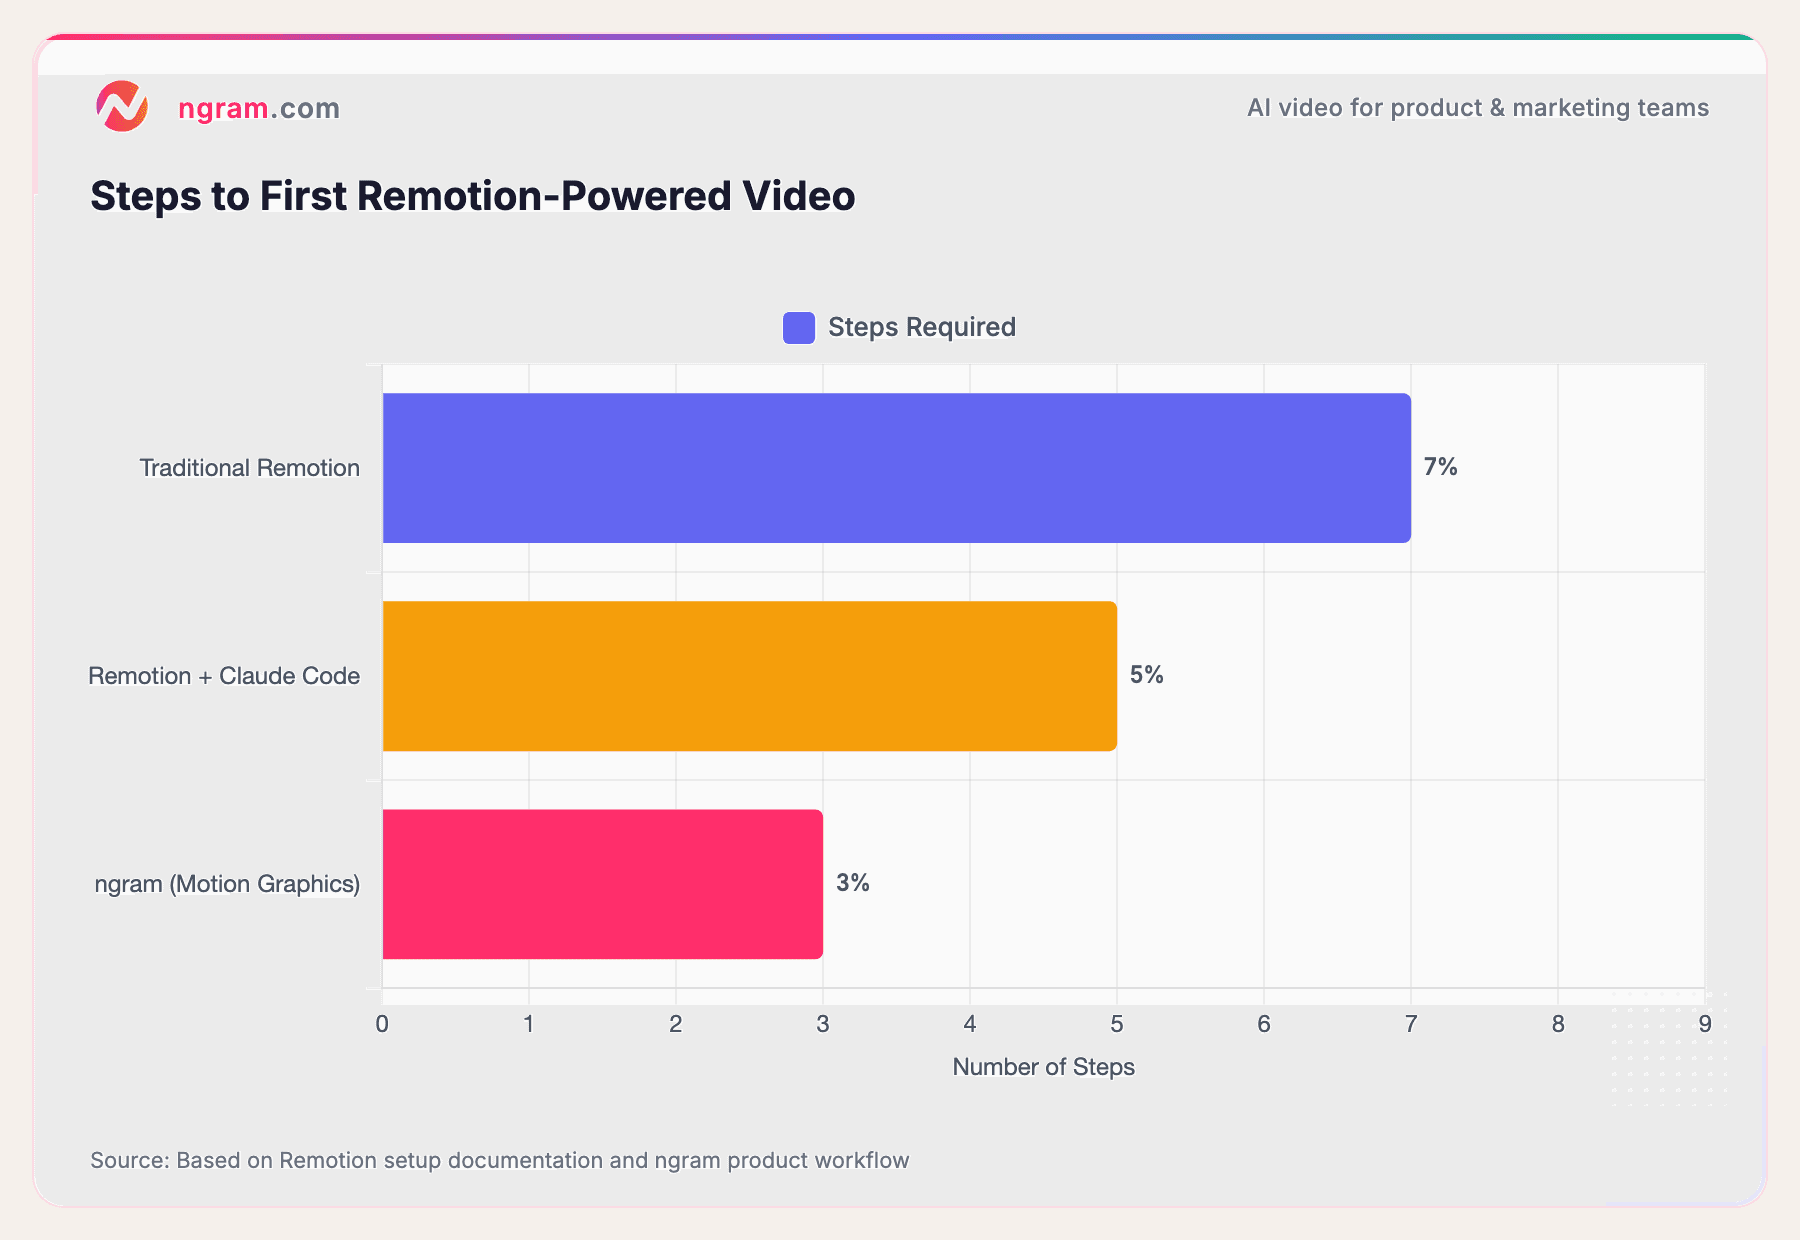Click the x-axis tick label 2
This screenshot has width=1800, height=1240.
[676, 1024]
